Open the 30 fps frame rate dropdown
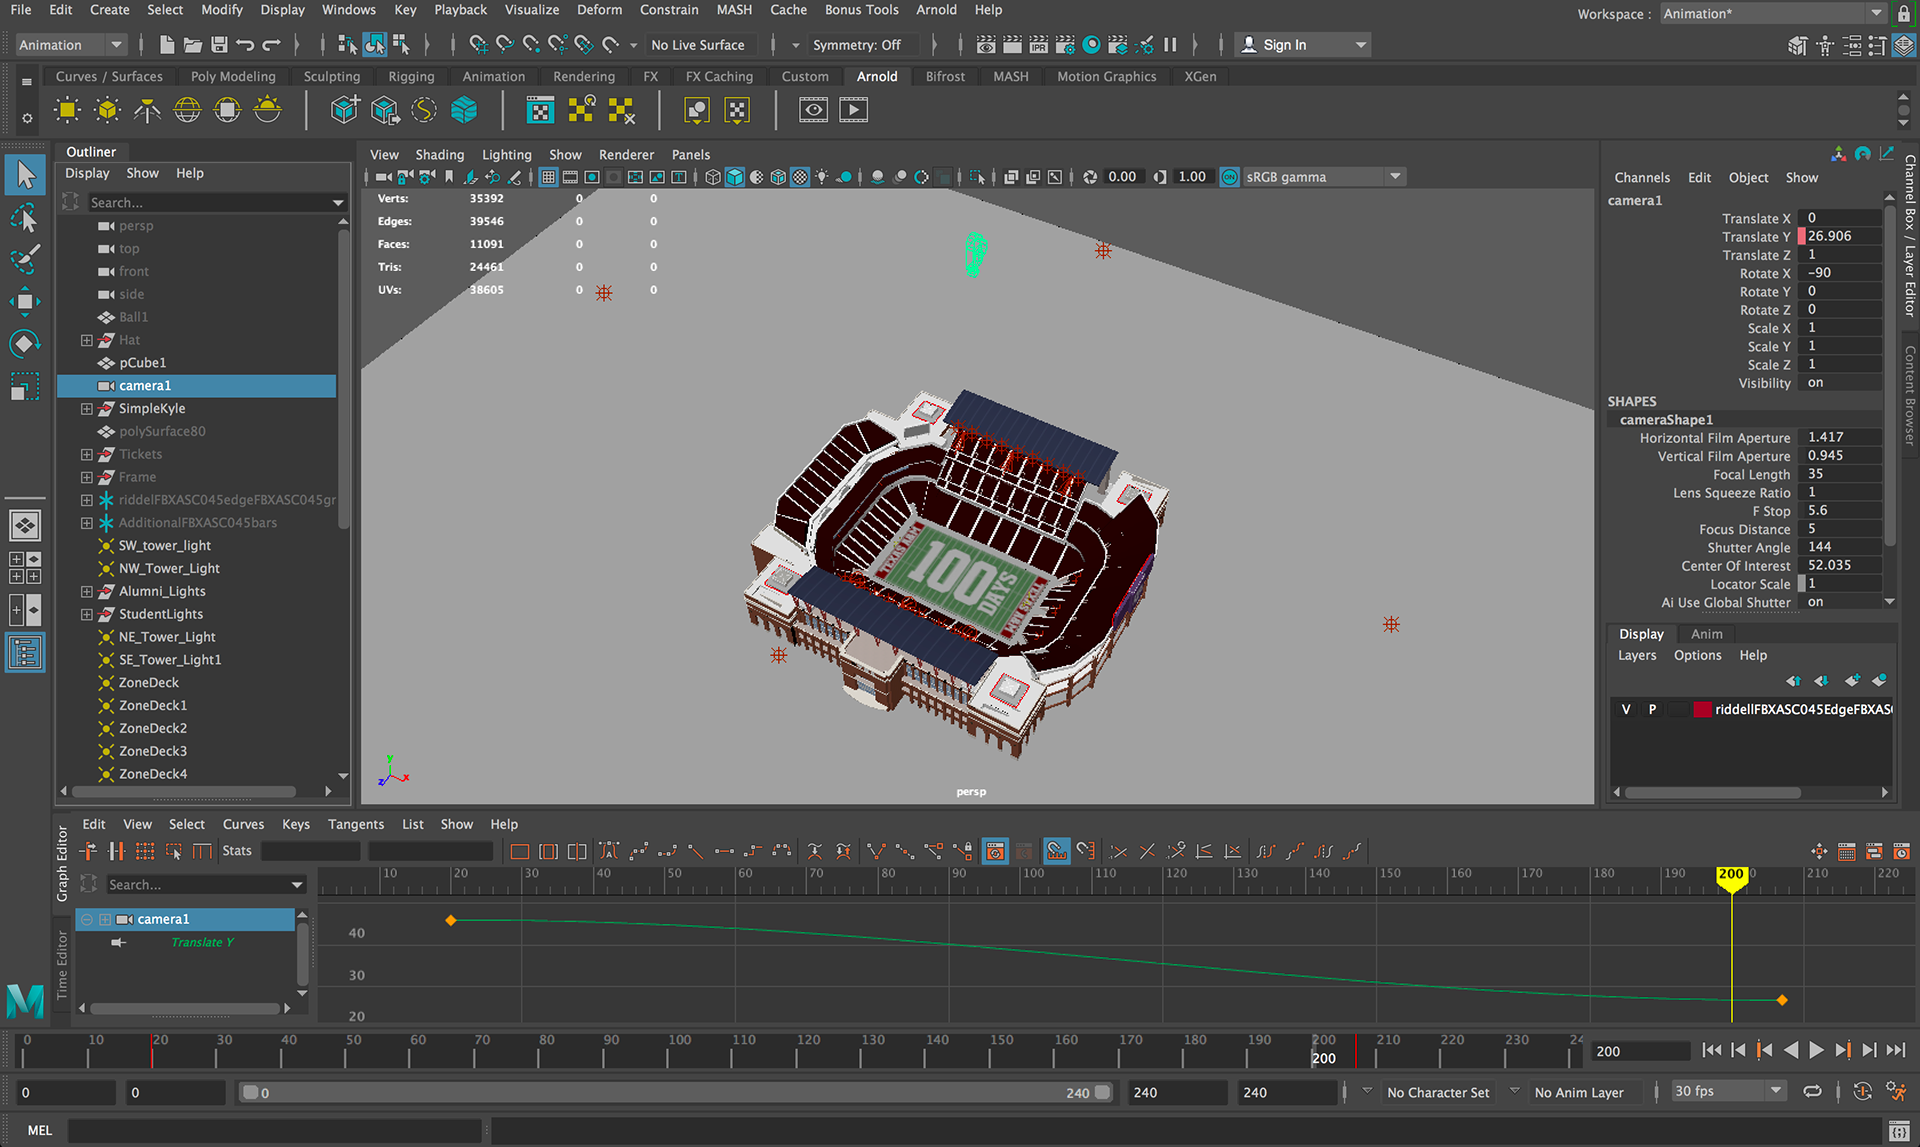This screenshot has height=1147, width=1920. (1729, 1092)
